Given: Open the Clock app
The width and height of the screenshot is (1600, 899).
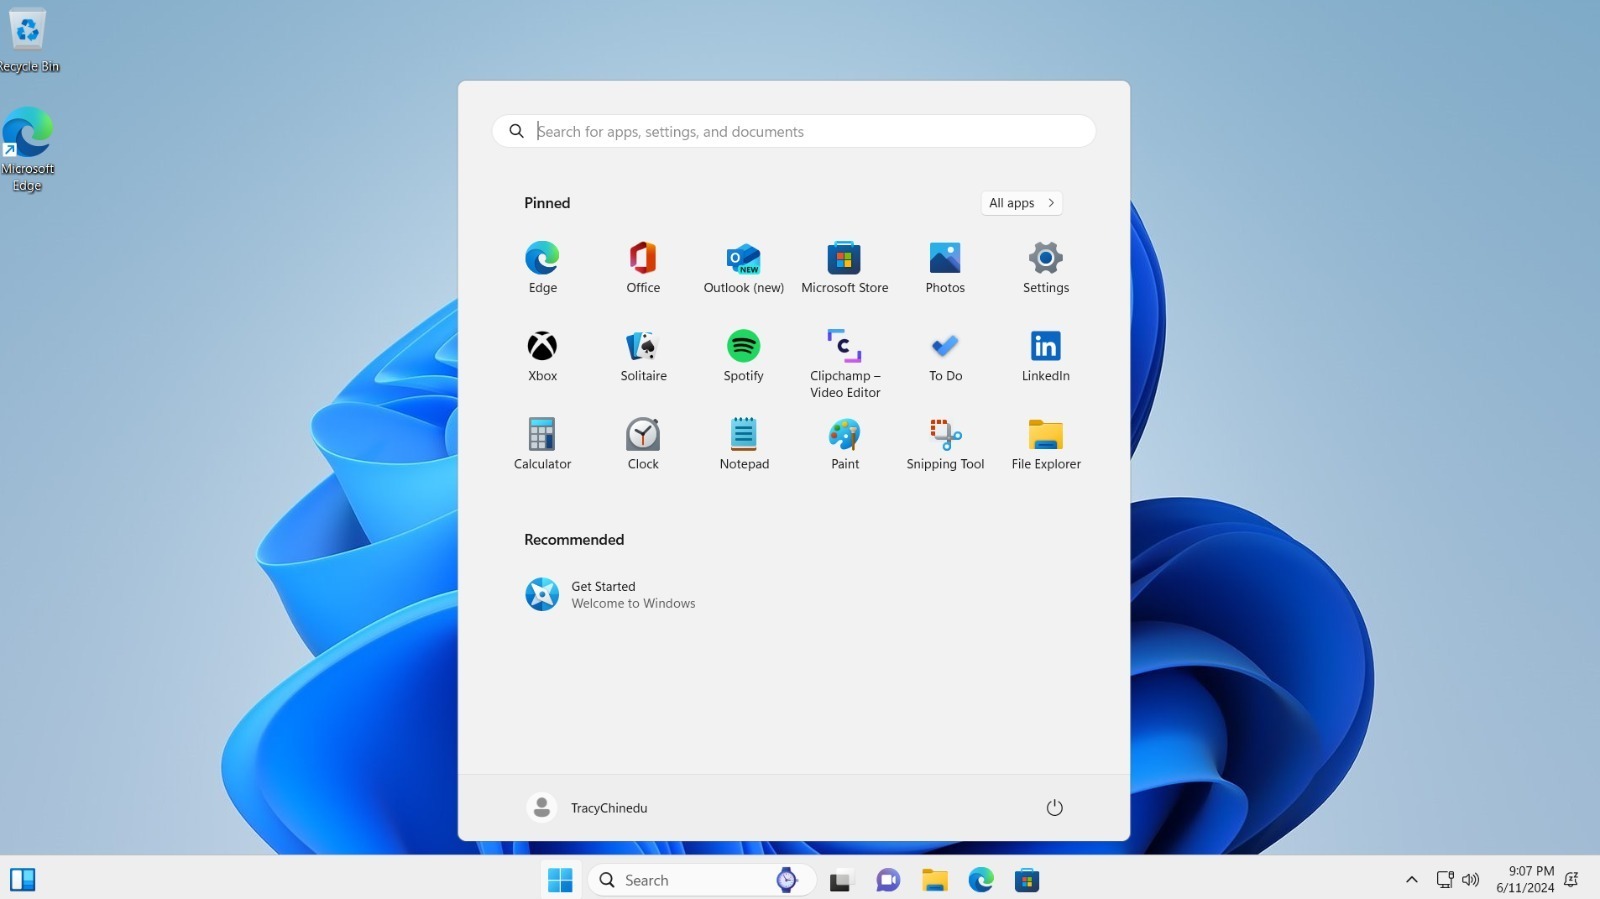Looking at the screenshot, I should tap(643, 444).
